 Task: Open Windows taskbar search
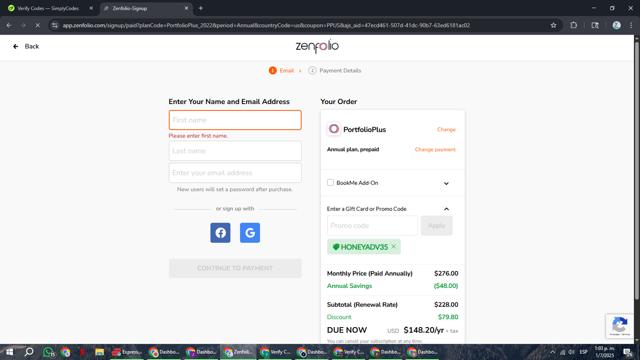(x=29, y=352)
